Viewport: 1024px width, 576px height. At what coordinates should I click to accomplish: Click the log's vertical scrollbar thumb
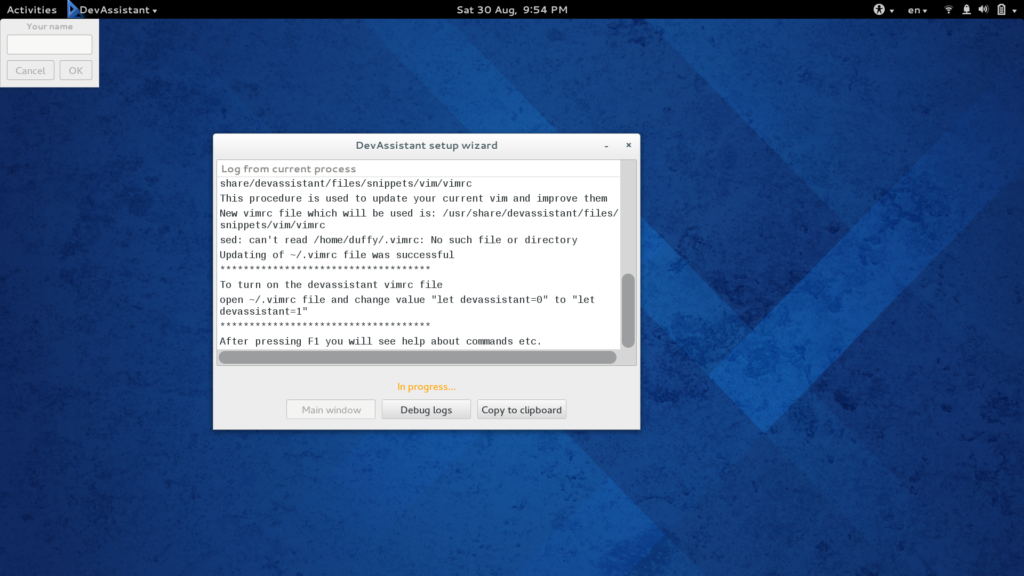(x=628, y=310)
